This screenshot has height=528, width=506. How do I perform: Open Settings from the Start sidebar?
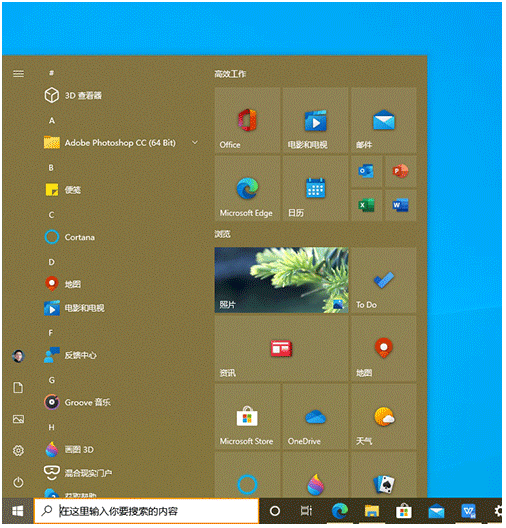19,451
